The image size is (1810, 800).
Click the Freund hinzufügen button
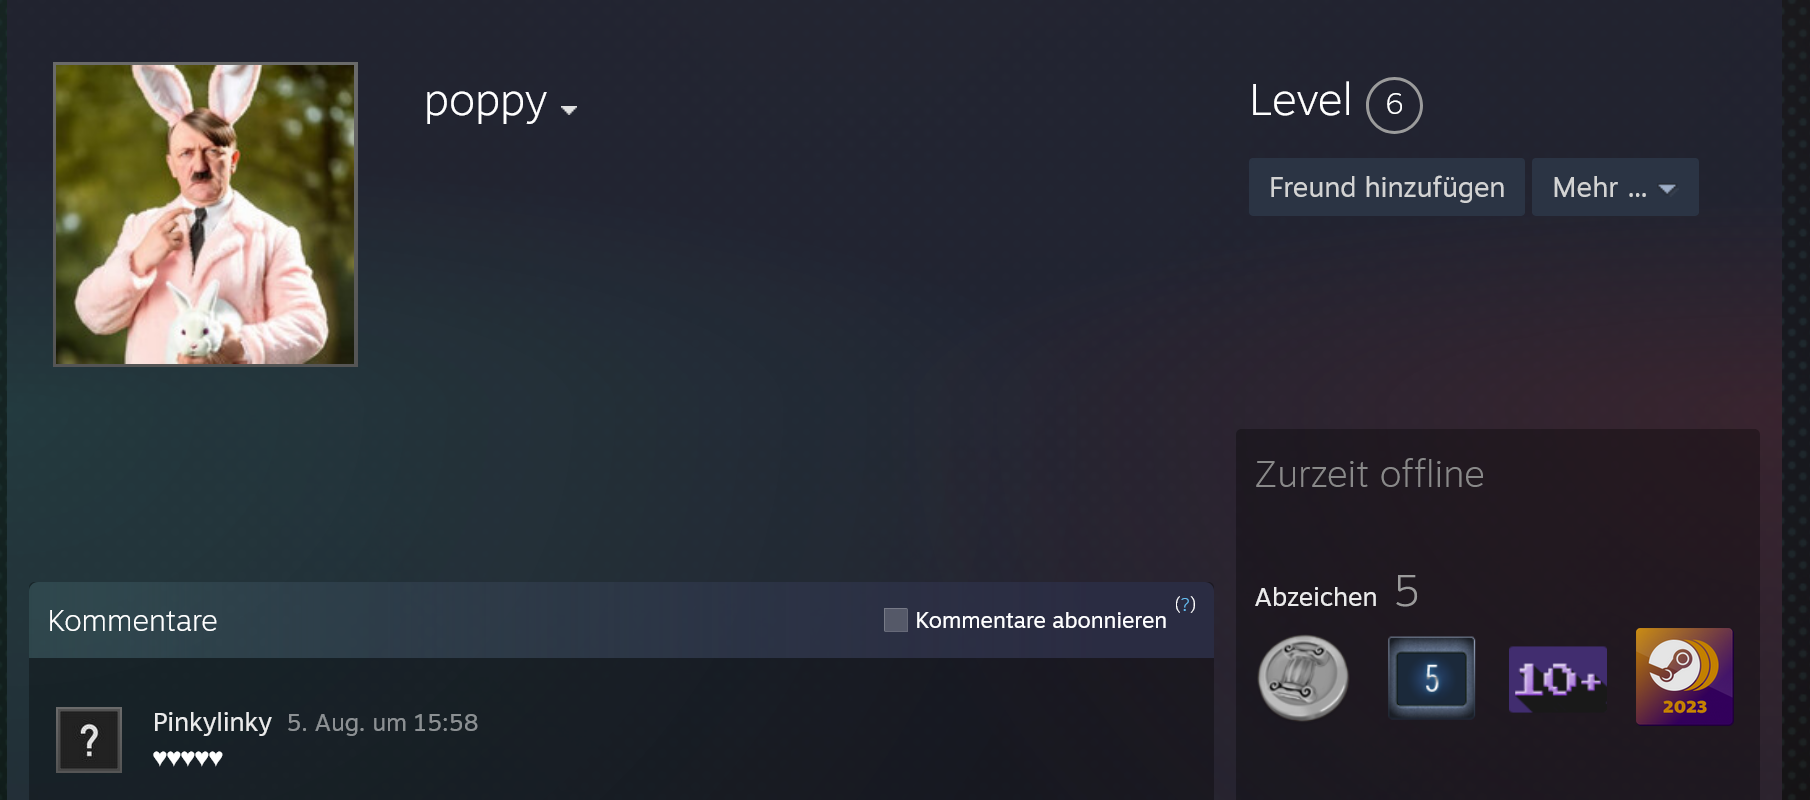1386,187
